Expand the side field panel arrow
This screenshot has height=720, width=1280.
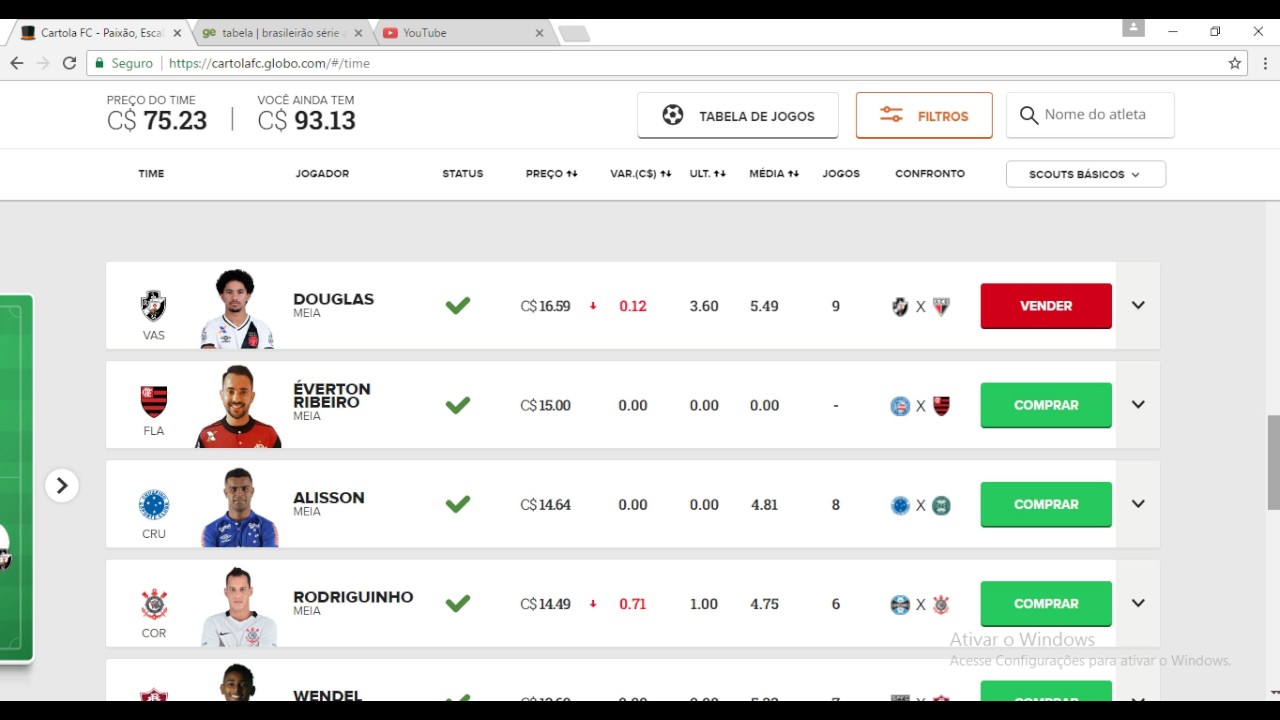61,485
